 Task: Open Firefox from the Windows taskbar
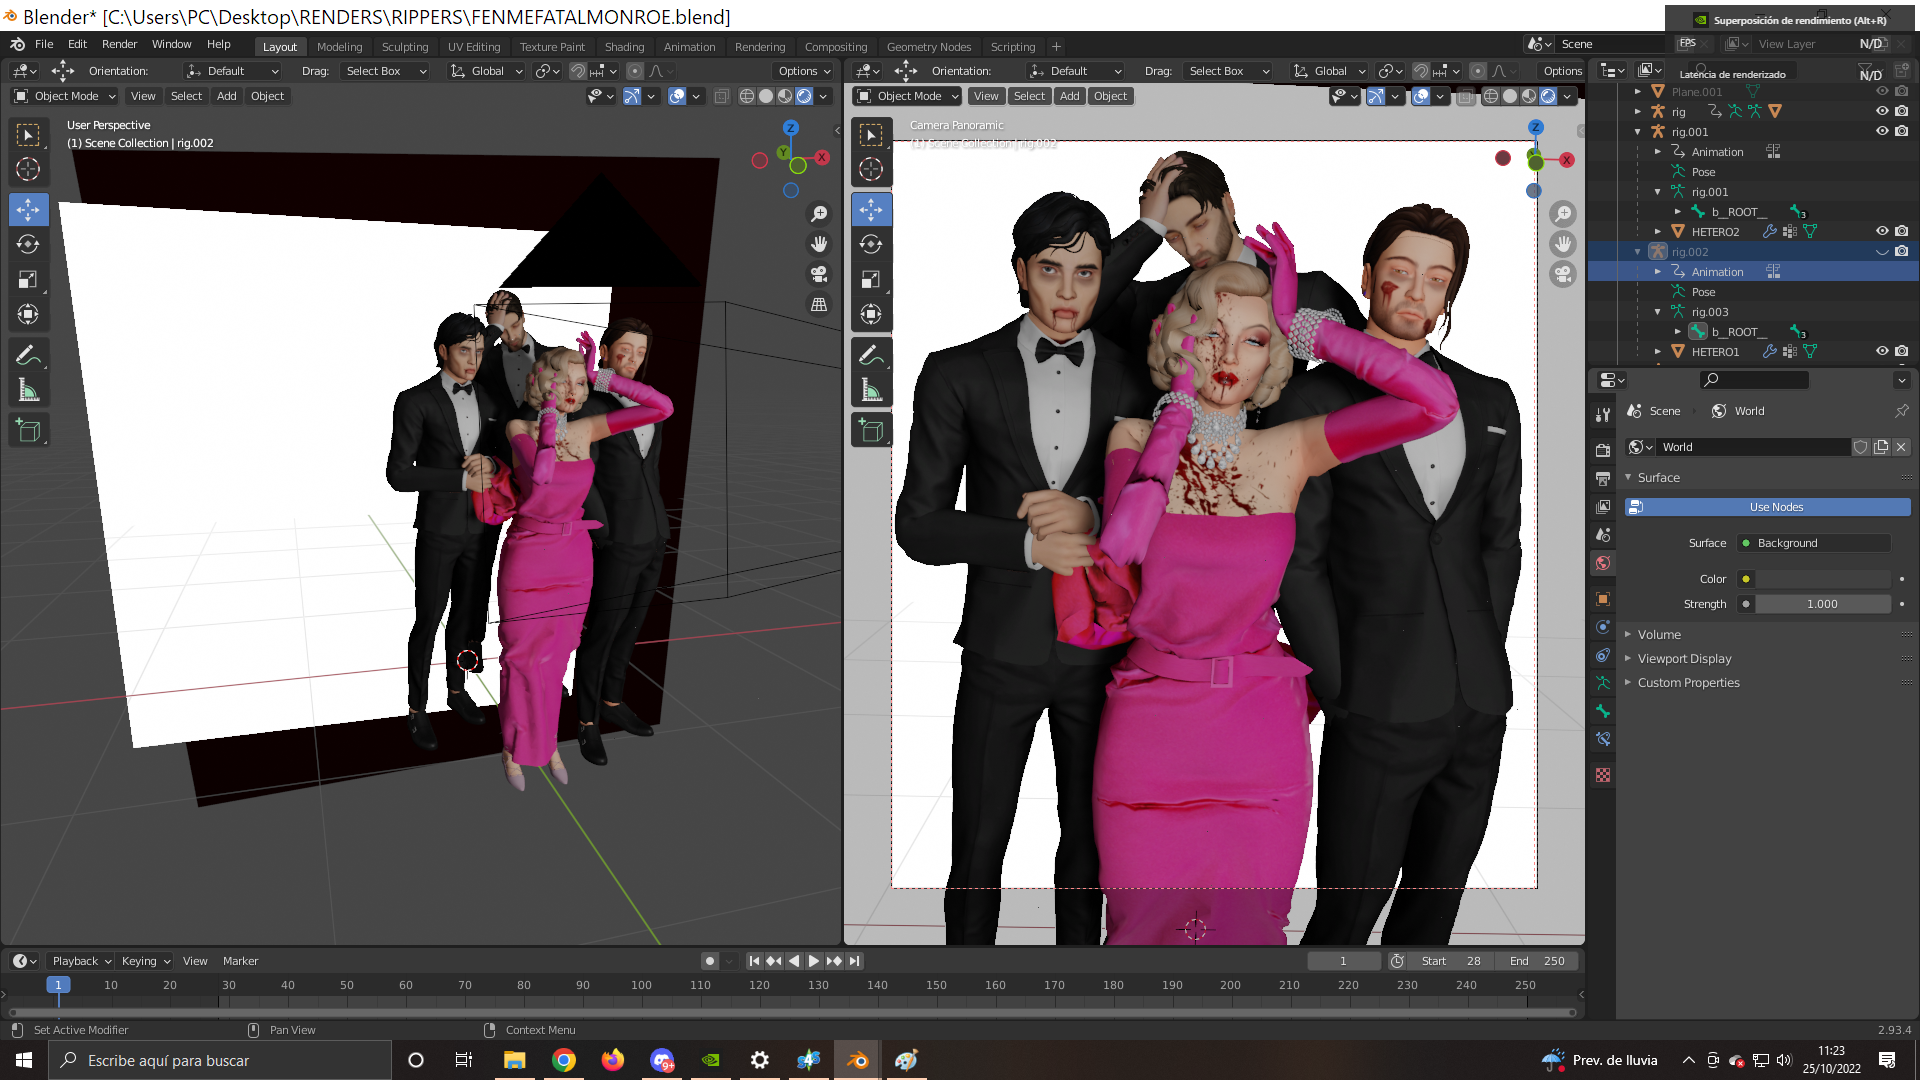click(x=612, y=1060)
